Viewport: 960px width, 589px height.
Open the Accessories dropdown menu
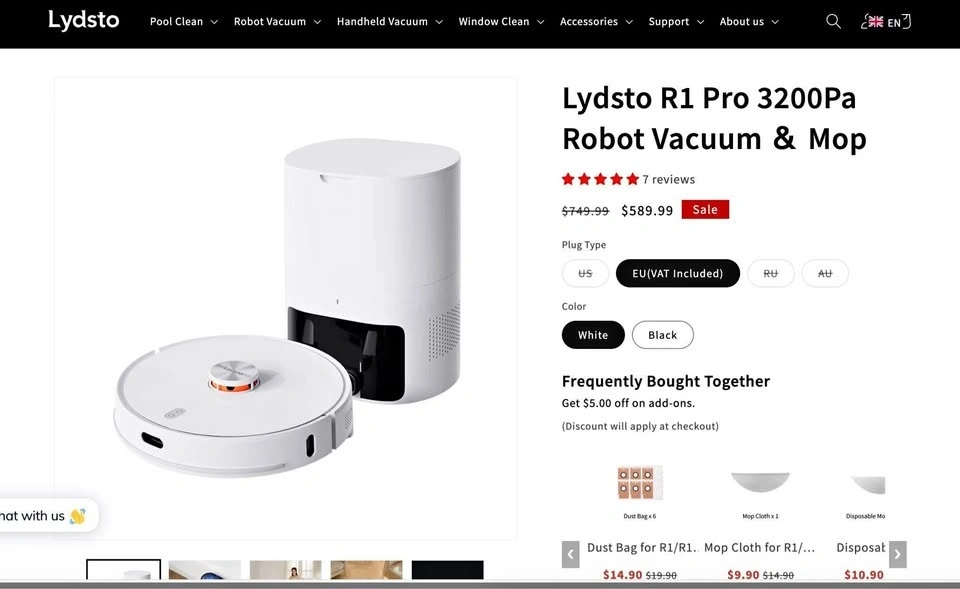tap(596, 21)
